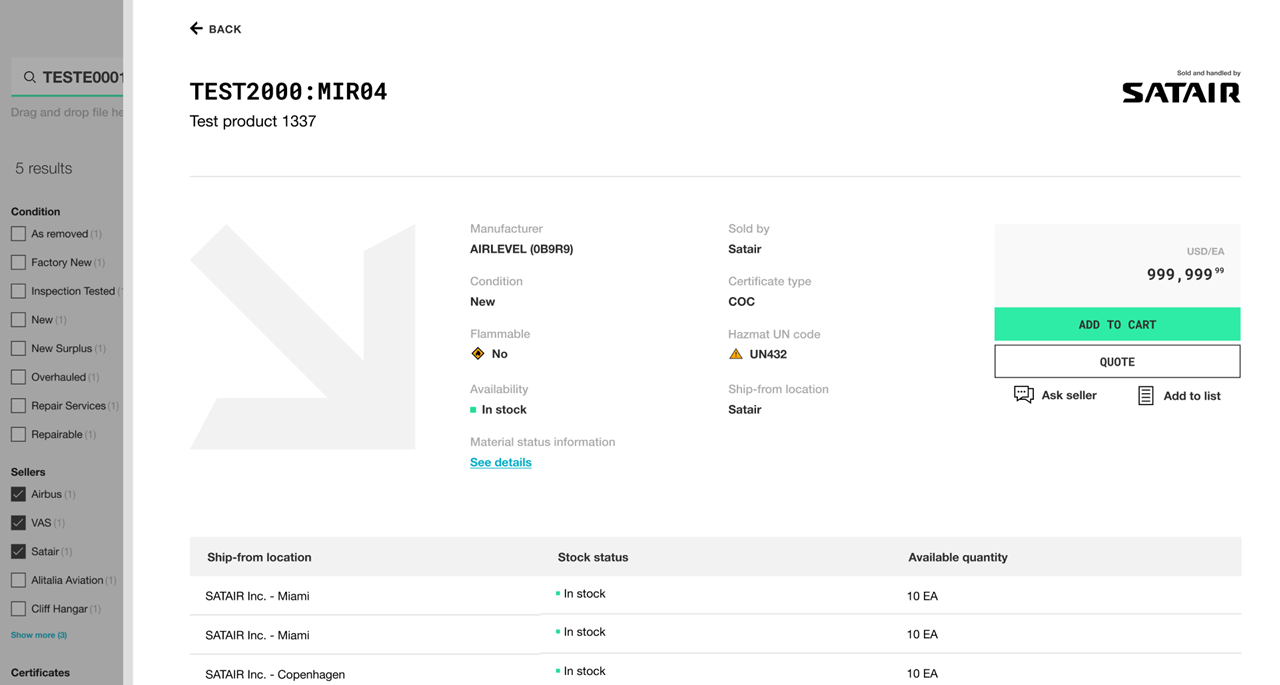
Task: Click the back arrow icon
Action: [196, 28]
